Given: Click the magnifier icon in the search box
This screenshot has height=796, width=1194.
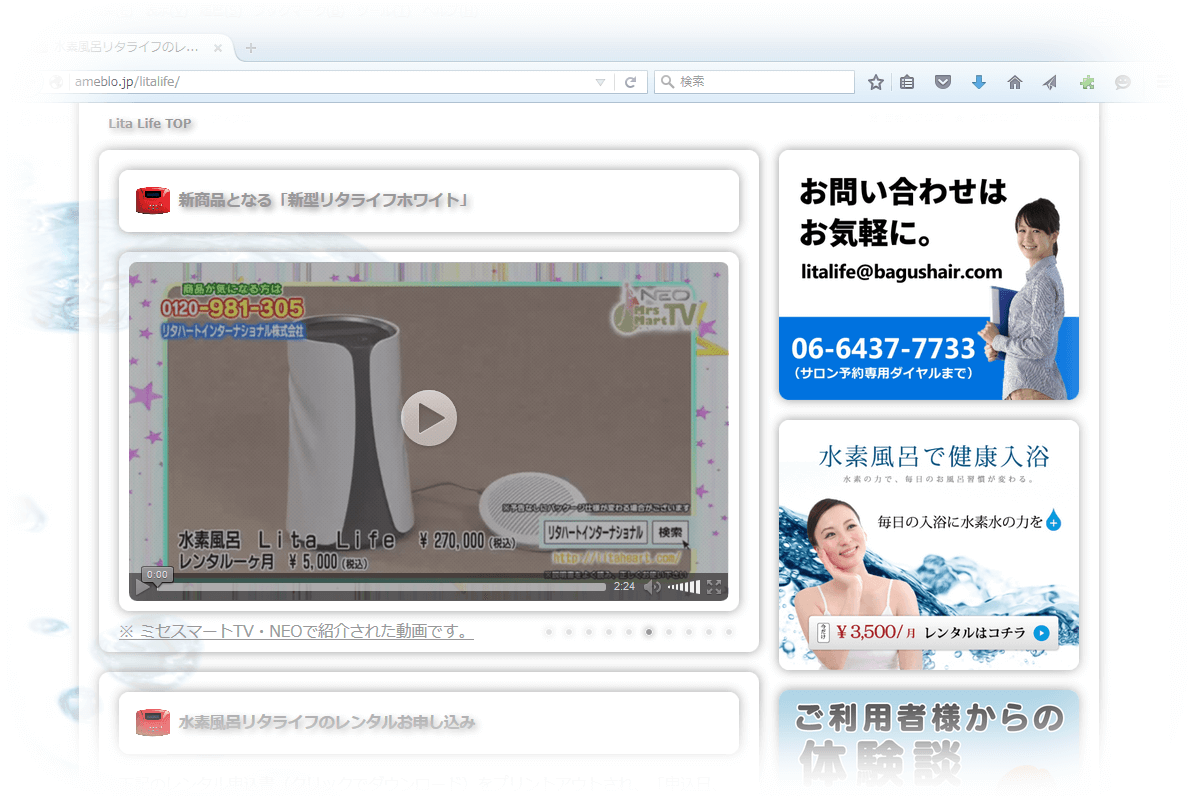Looking at the screenshot, I should pos(667,82).
